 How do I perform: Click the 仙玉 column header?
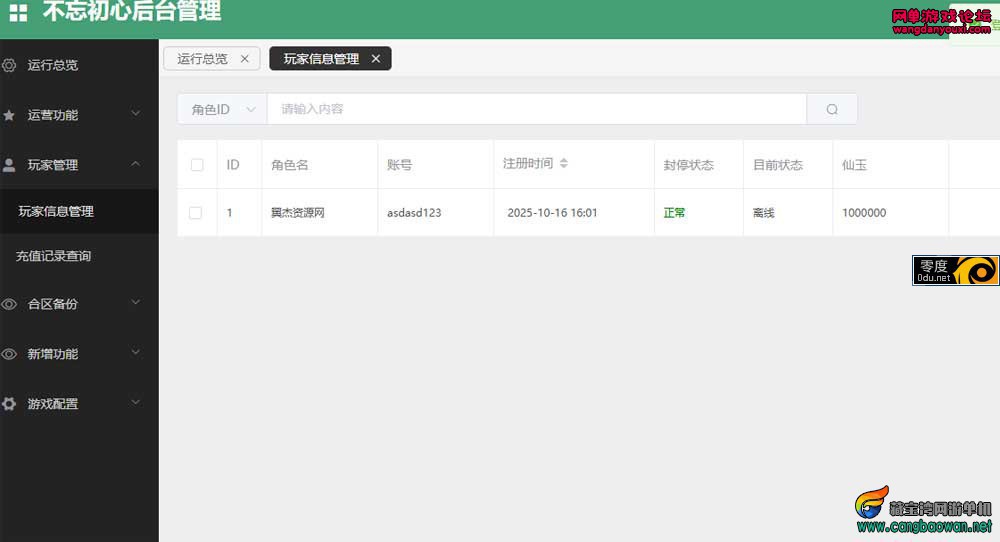tap(855, 165)
